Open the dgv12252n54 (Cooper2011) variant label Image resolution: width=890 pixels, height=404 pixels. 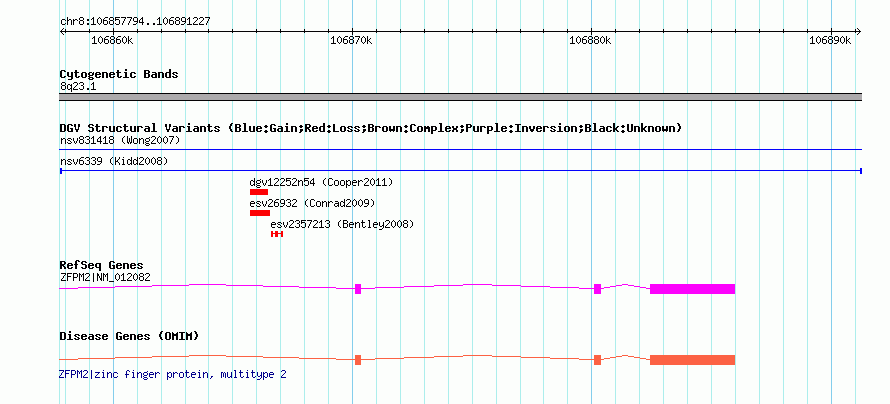321,182
